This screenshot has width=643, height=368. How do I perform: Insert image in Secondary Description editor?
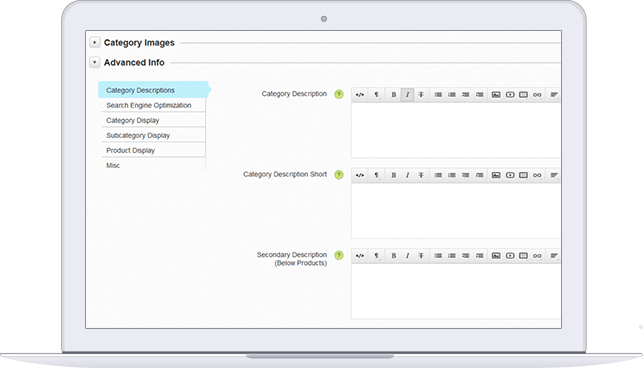click(496, 256)
